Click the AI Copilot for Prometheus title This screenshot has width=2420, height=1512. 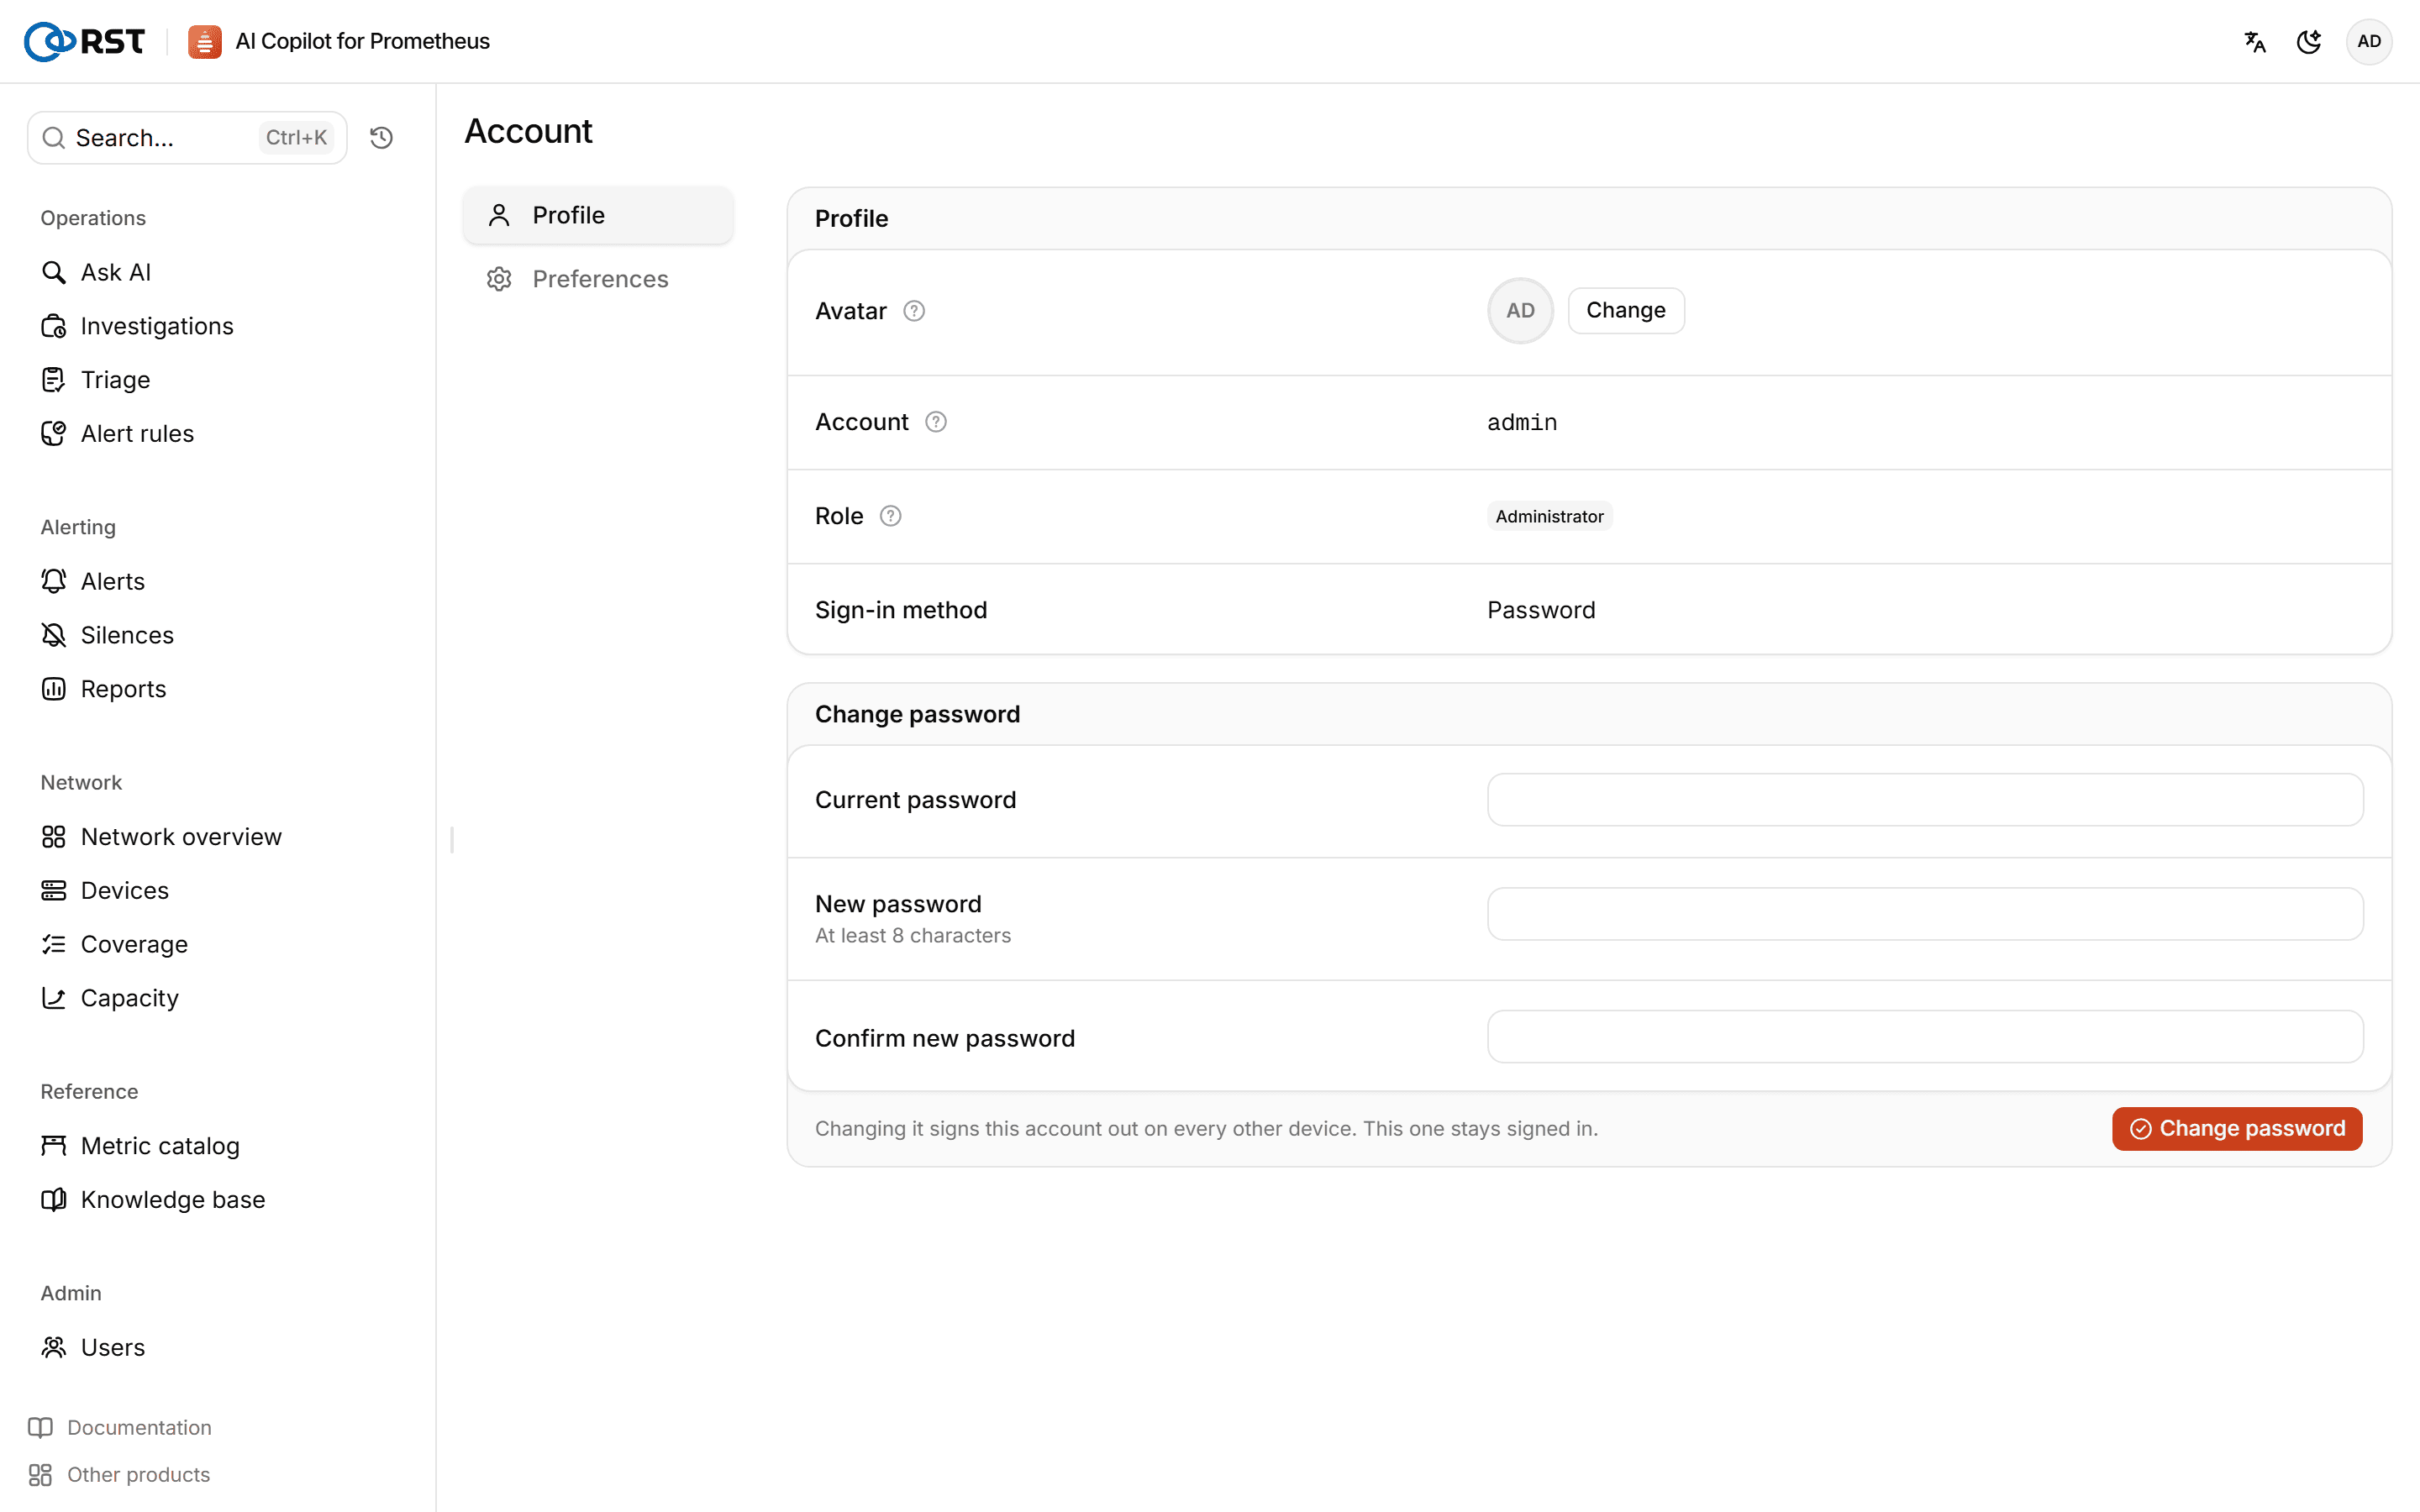point(362,41)
